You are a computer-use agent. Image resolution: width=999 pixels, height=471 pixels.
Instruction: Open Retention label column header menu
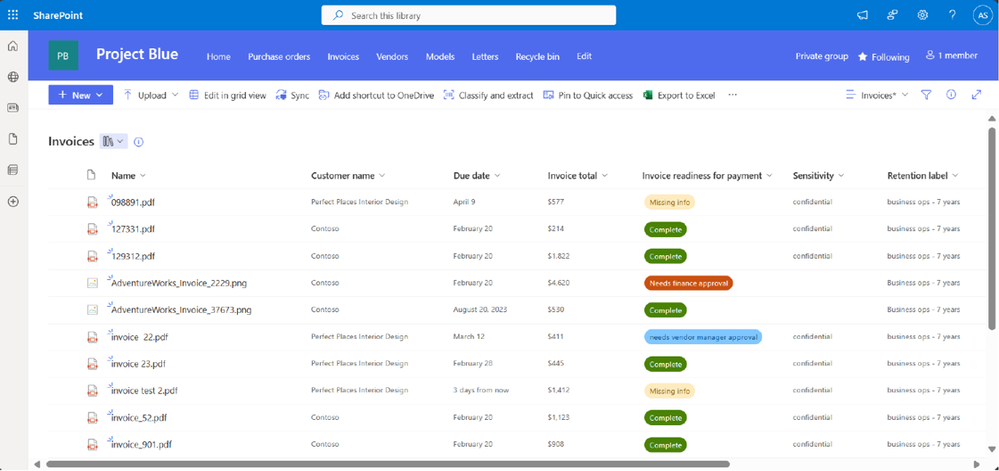(923, 175)
